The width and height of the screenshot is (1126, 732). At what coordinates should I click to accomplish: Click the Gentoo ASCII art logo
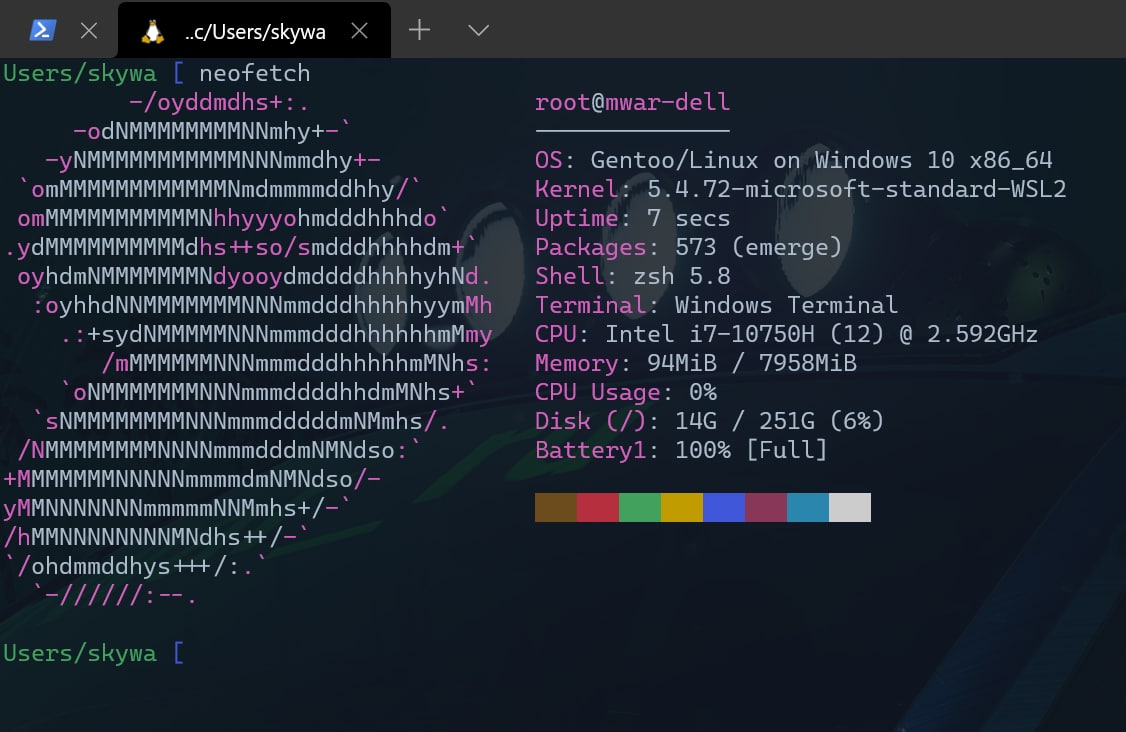[x=248, y=348]
